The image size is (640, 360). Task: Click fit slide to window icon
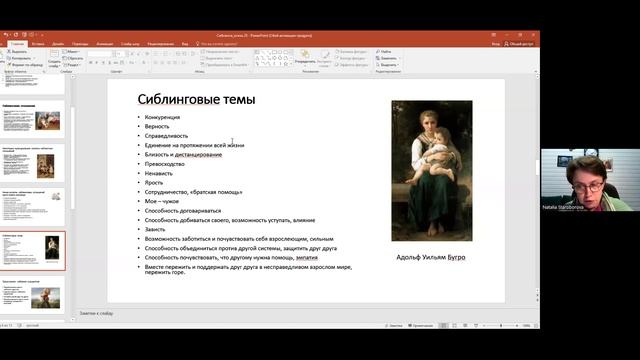536,325
